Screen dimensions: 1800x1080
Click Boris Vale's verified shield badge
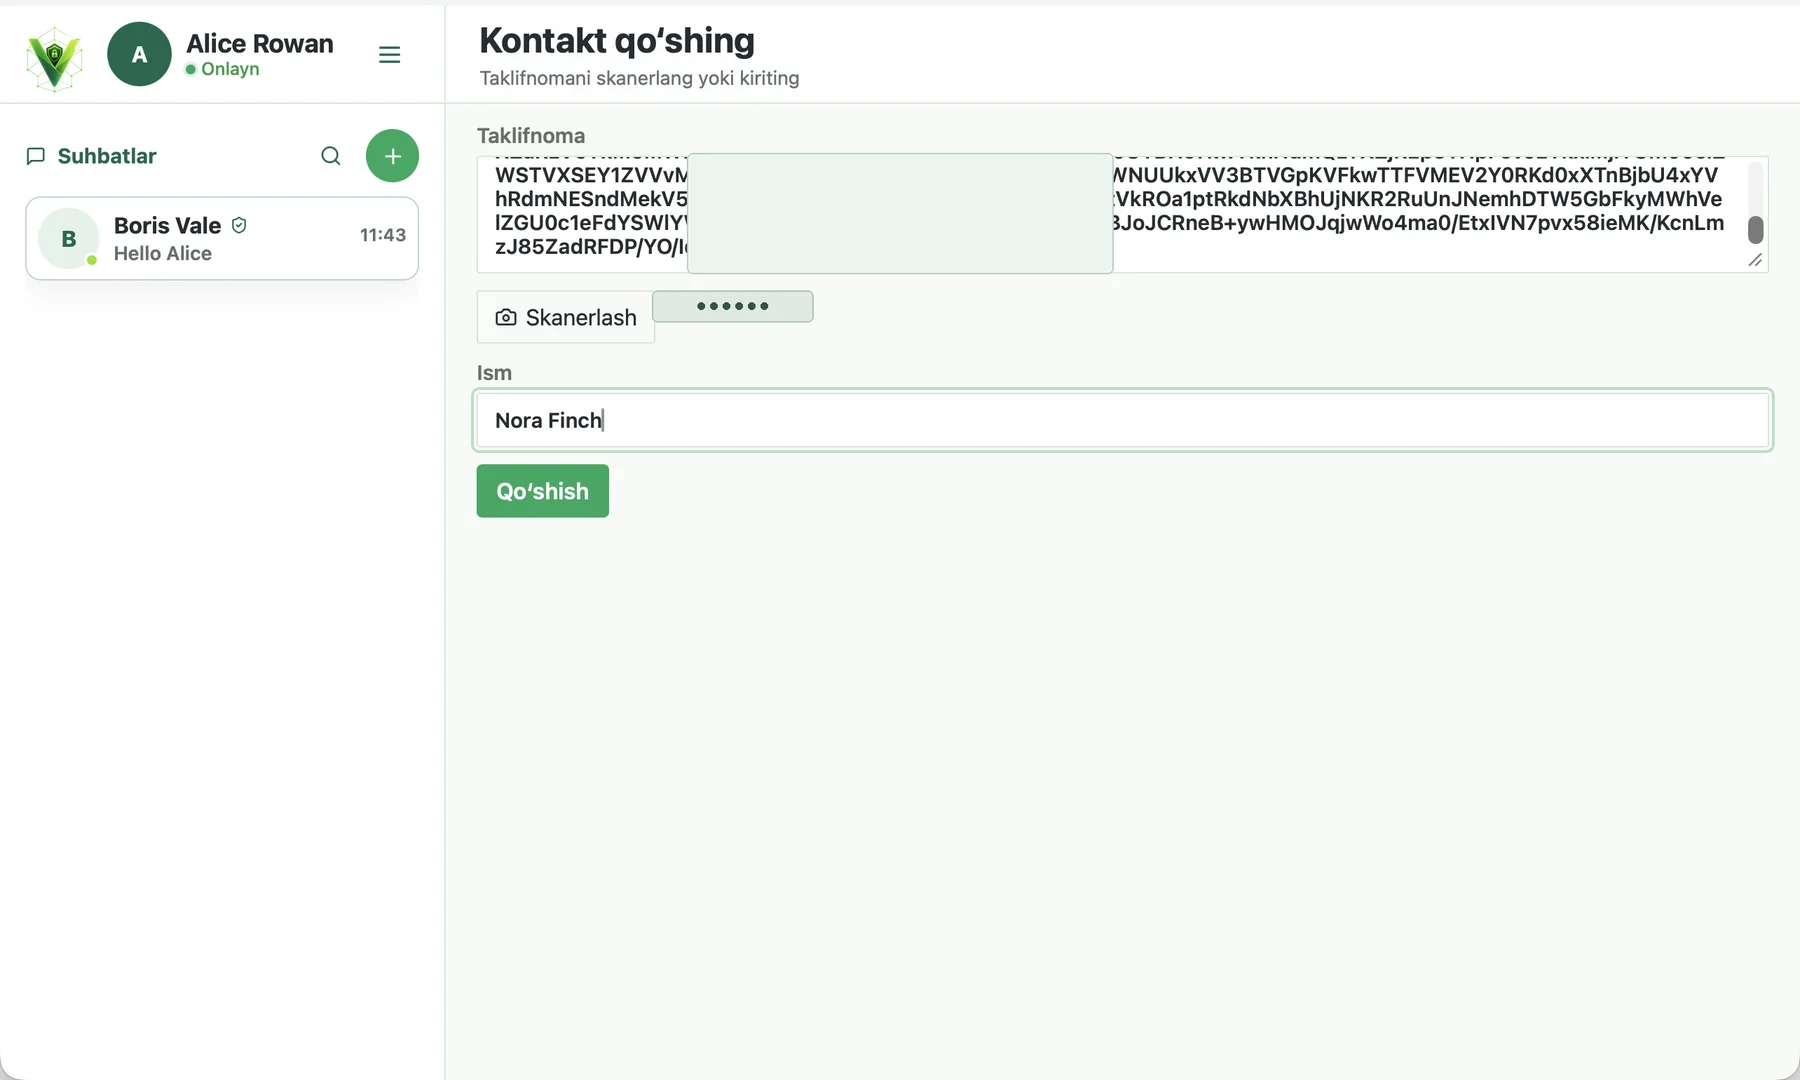(x=239, y=226)
